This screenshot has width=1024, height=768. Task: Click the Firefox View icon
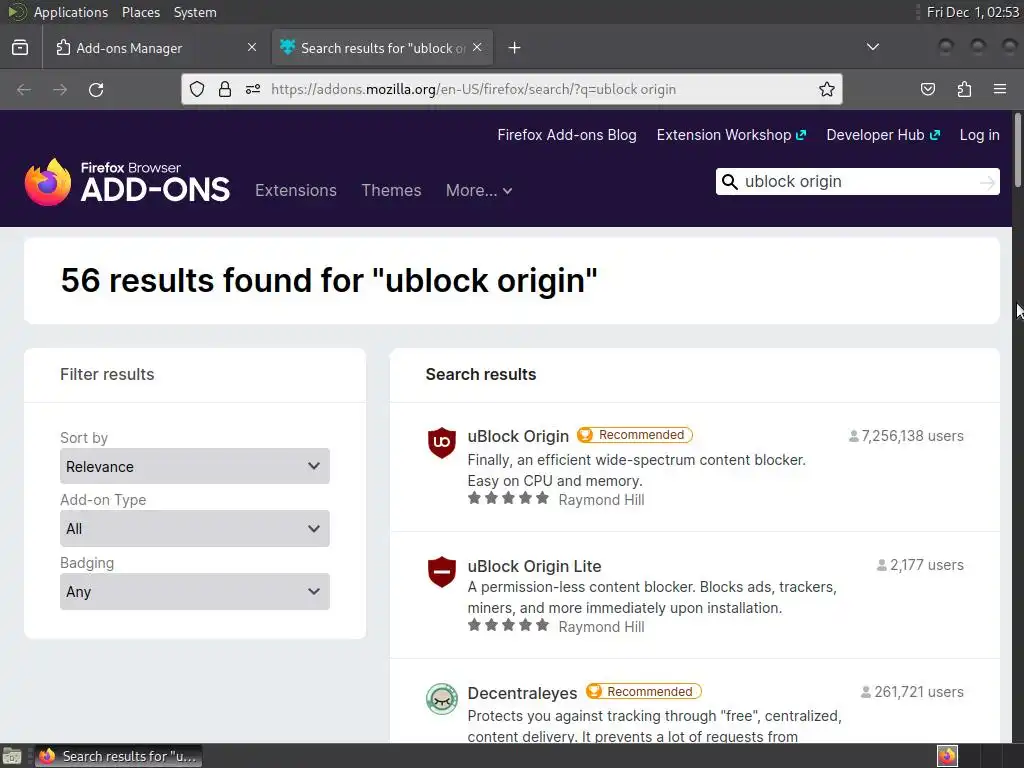click(20, 48)
